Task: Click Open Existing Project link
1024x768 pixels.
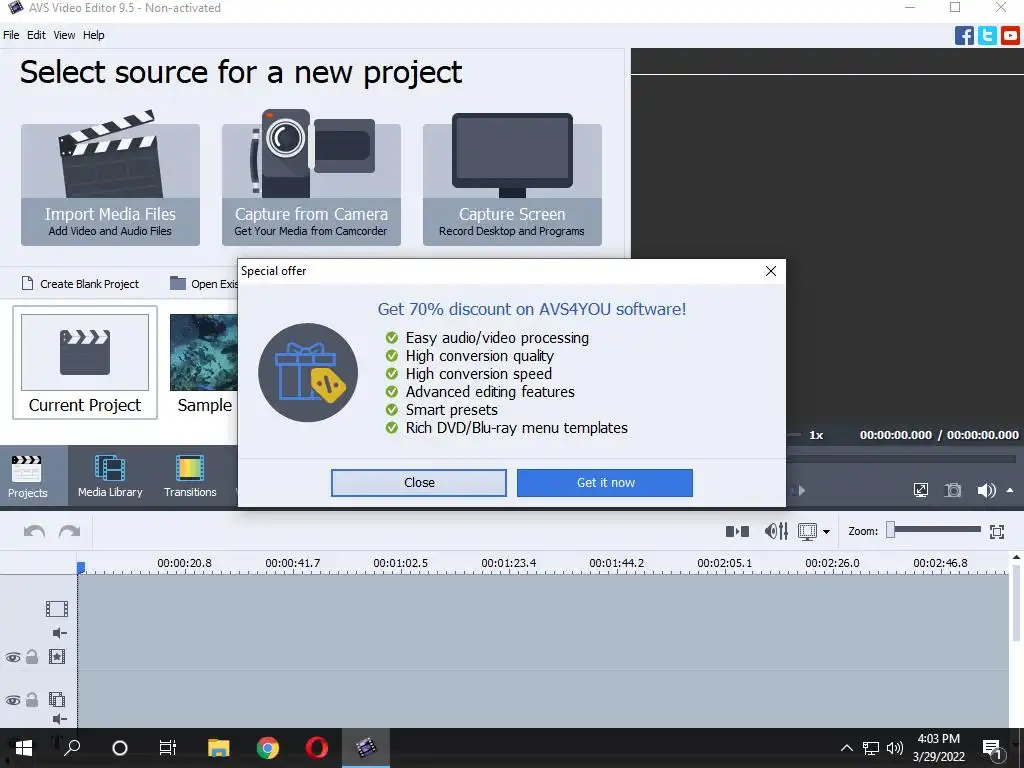Action: click(x=204, y=284)
